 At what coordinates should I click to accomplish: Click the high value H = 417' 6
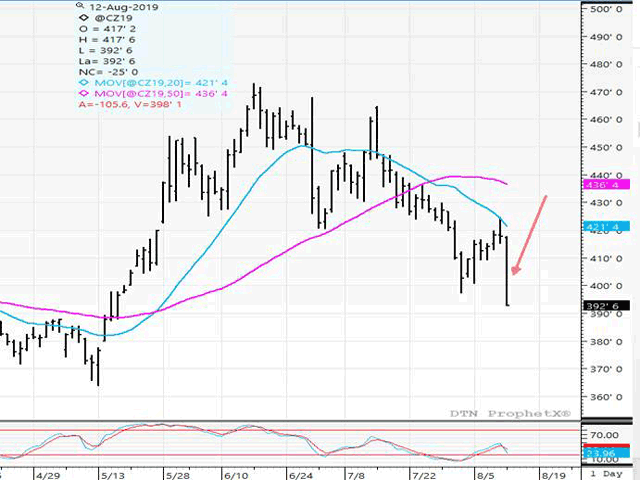[x=107, y=40]
